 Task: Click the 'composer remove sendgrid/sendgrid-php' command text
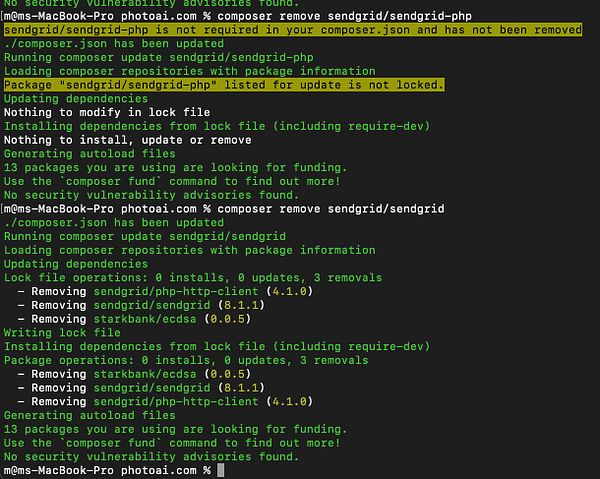[344, 16]
